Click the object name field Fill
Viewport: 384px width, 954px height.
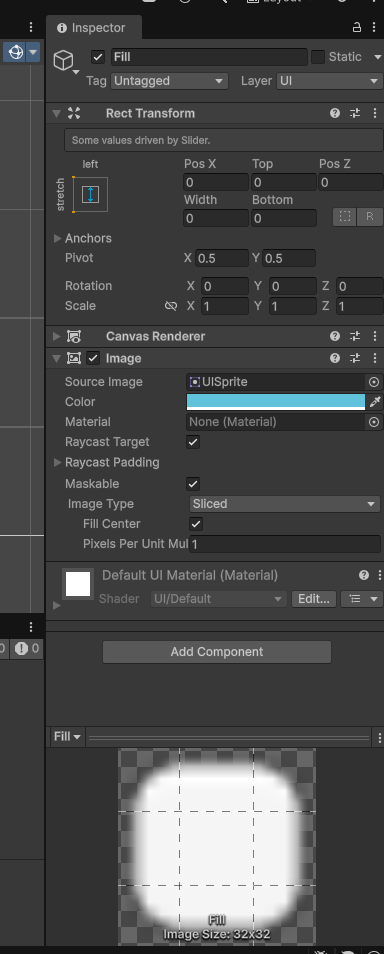point(209,57)
